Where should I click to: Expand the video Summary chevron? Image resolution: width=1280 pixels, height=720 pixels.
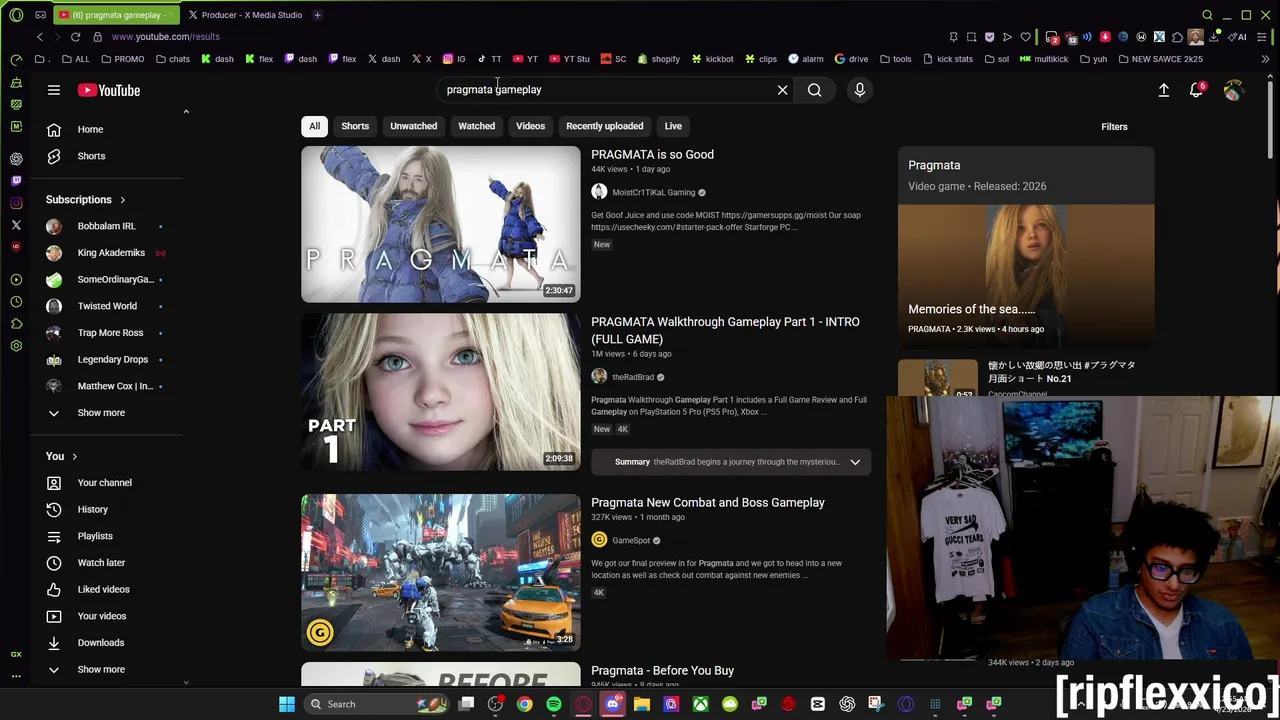[x=855, y=462]
